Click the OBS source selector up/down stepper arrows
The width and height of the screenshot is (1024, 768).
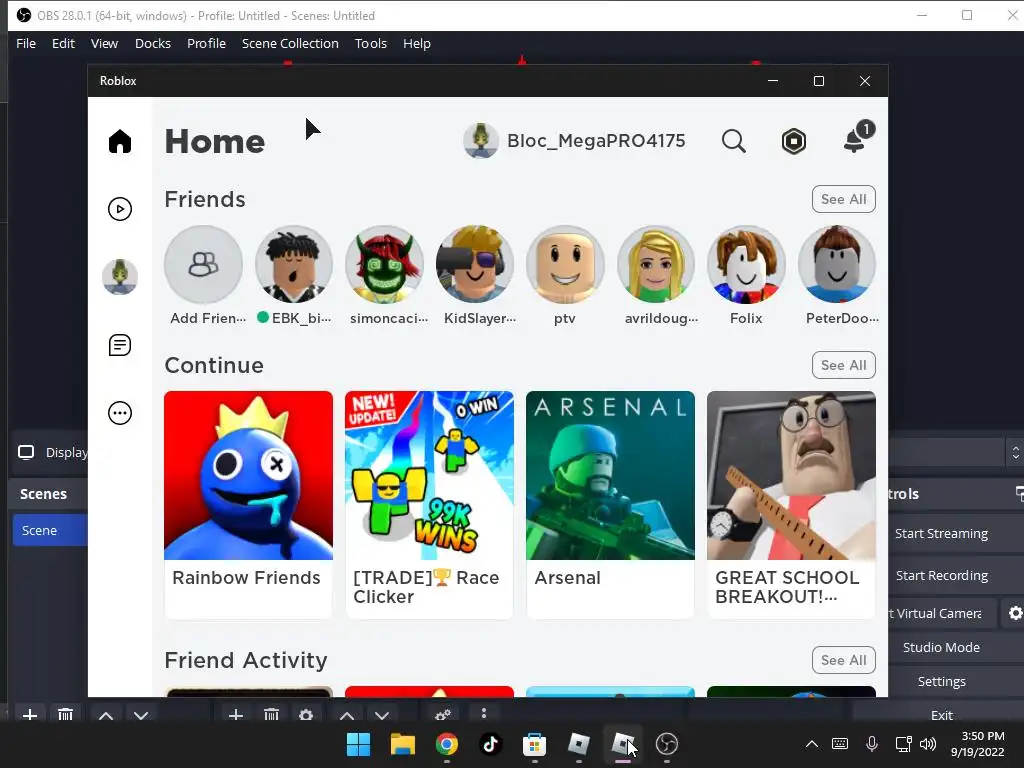click(1016, 452)
